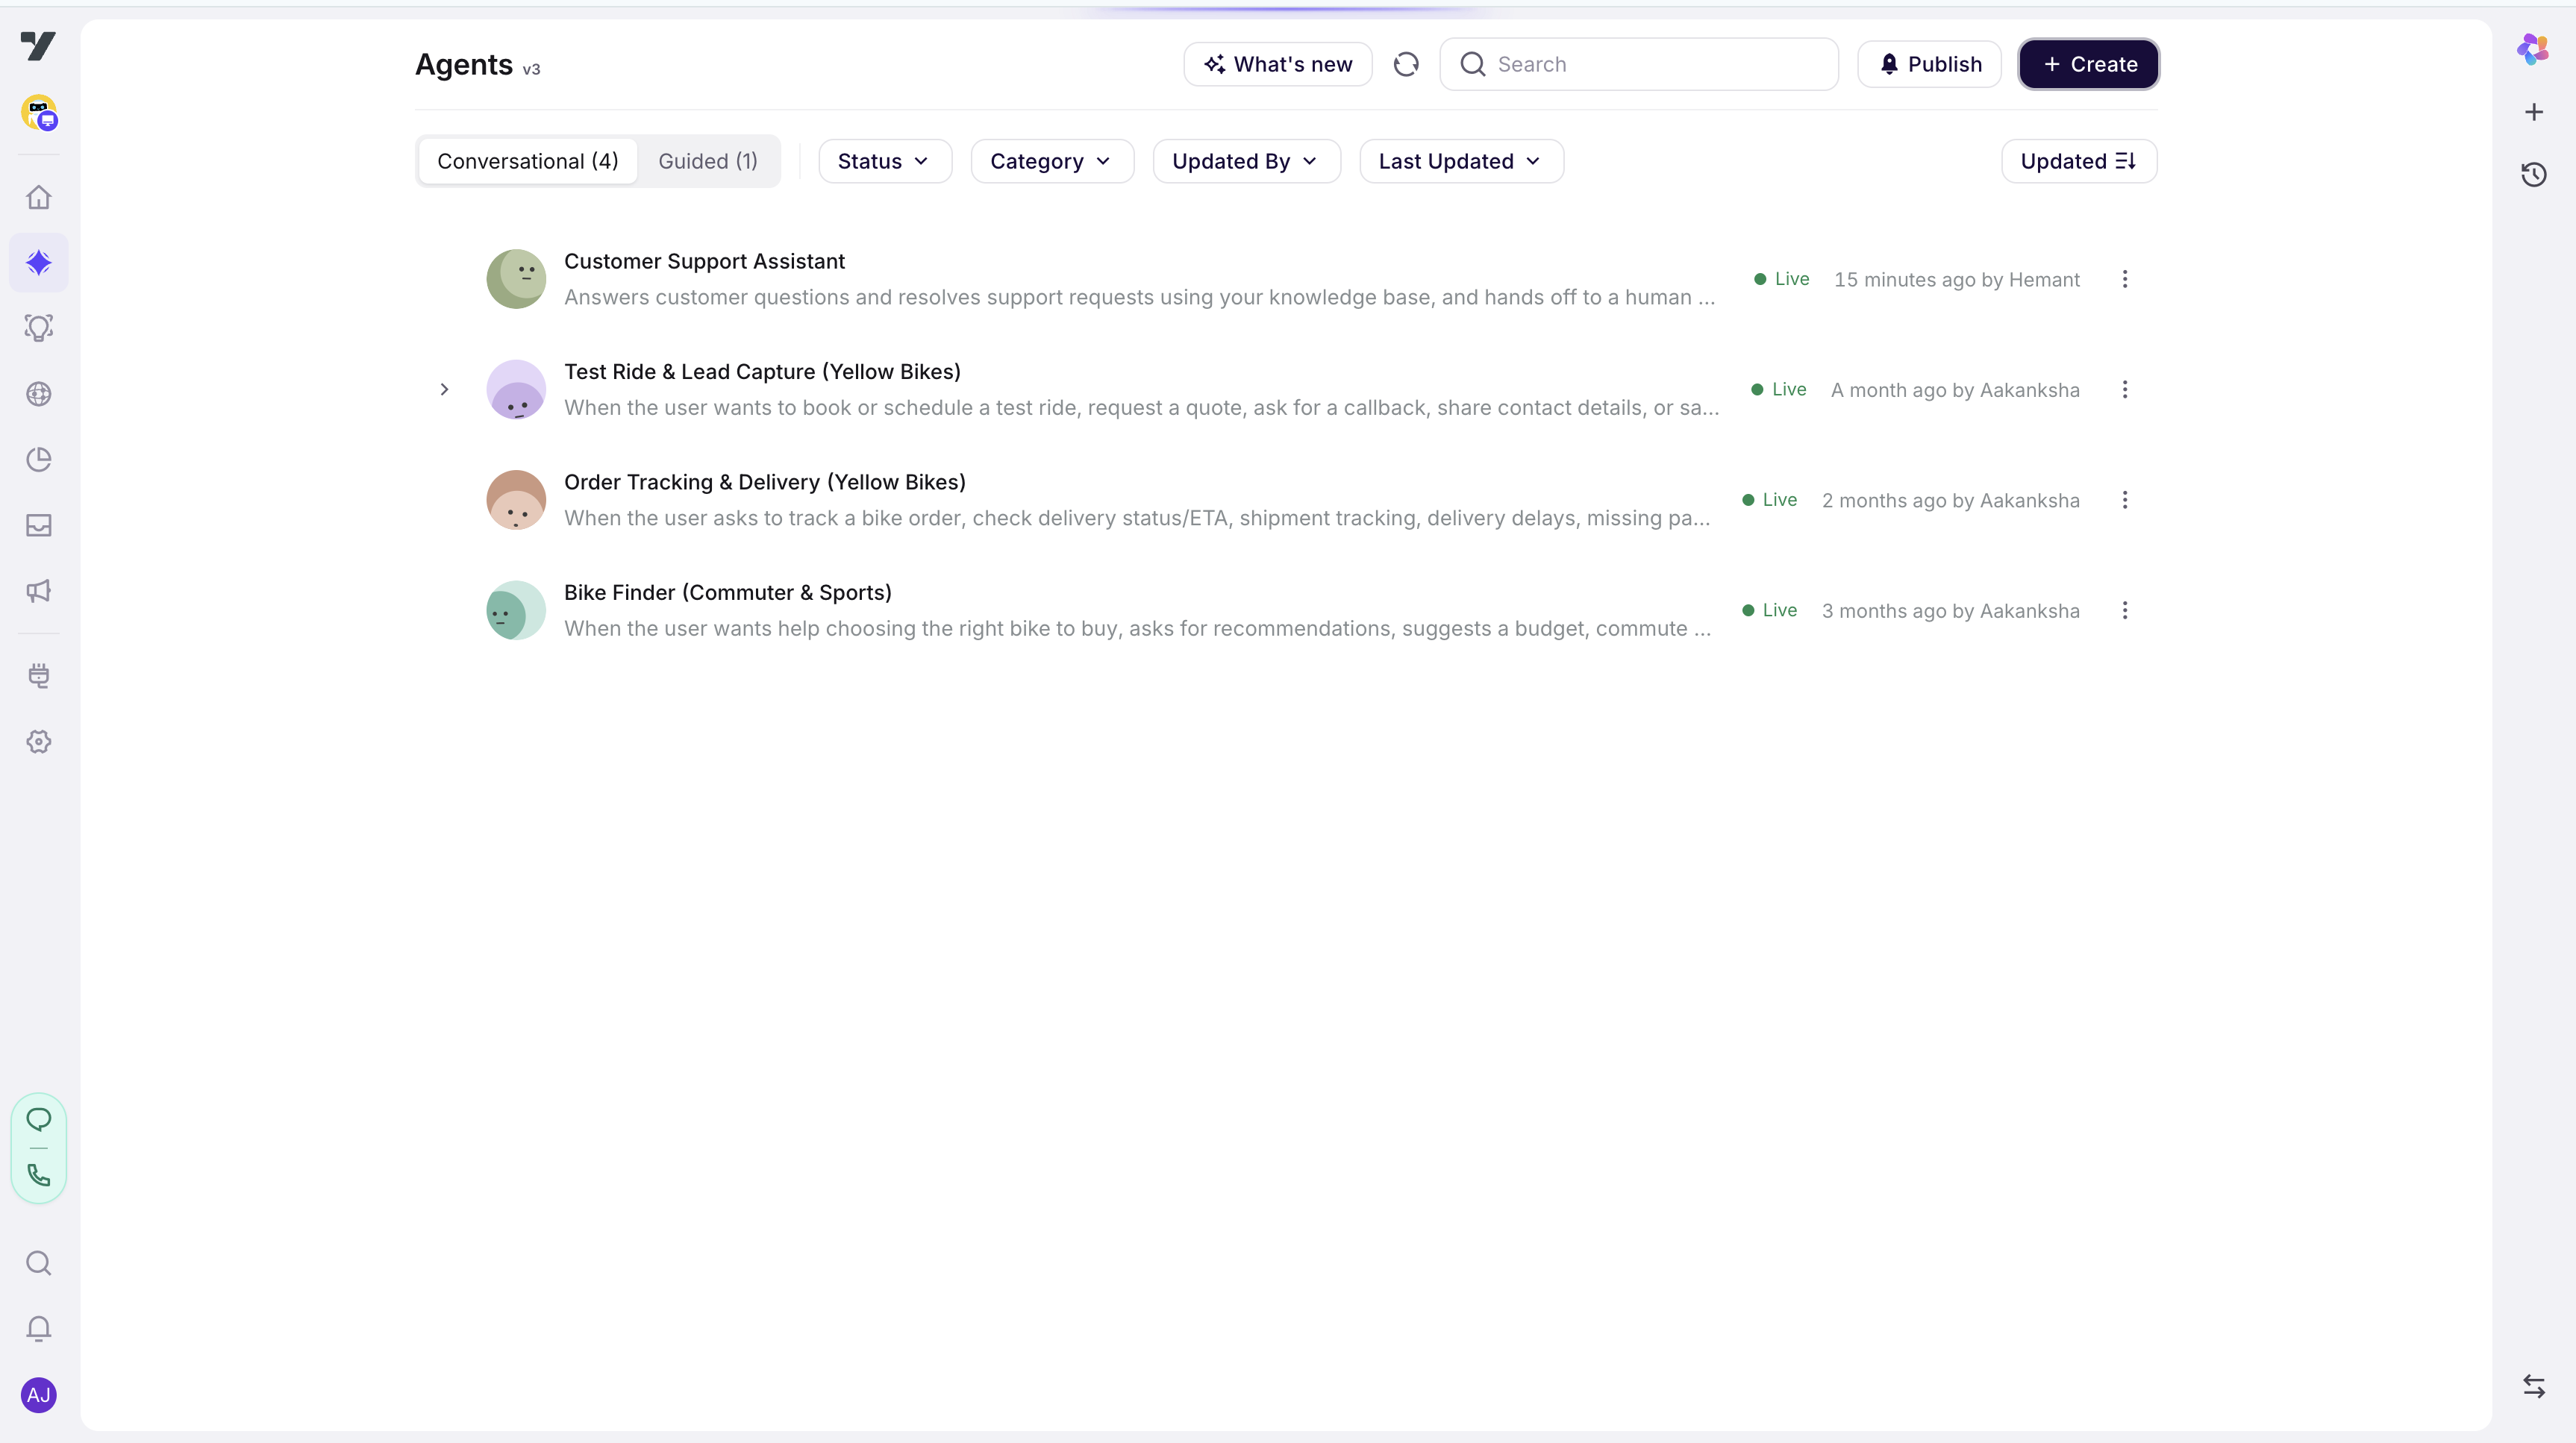The image size is (2576, 1443).
Task: Open the Last Updated filter dropdown
Action: (x=1461, y=161)
